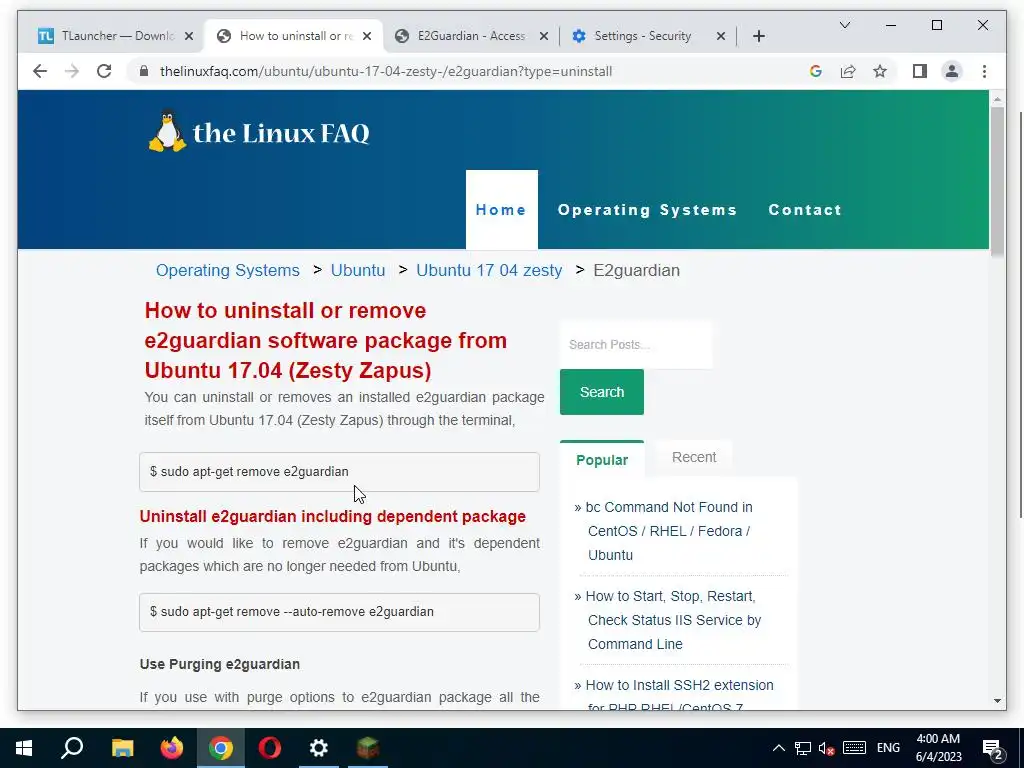Screen dimensions: 1024x768
Task: Launch Firefox from the taskbar
Action: 172,748
